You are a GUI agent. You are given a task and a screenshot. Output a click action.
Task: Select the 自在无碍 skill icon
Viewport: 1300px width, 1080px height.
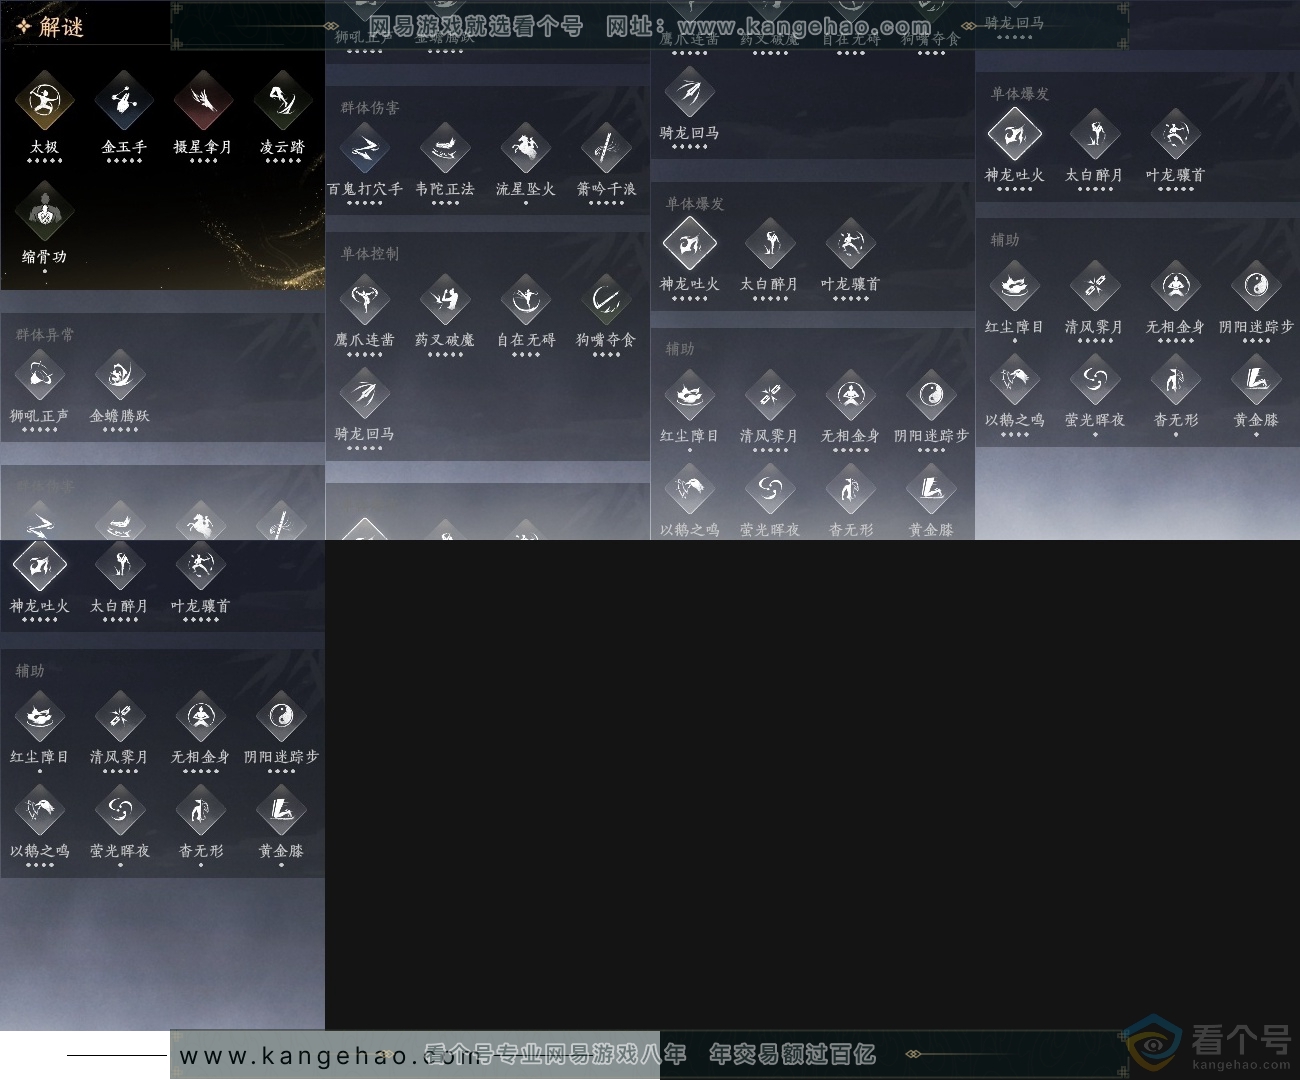pyautogui.click(x=526, y=300)
